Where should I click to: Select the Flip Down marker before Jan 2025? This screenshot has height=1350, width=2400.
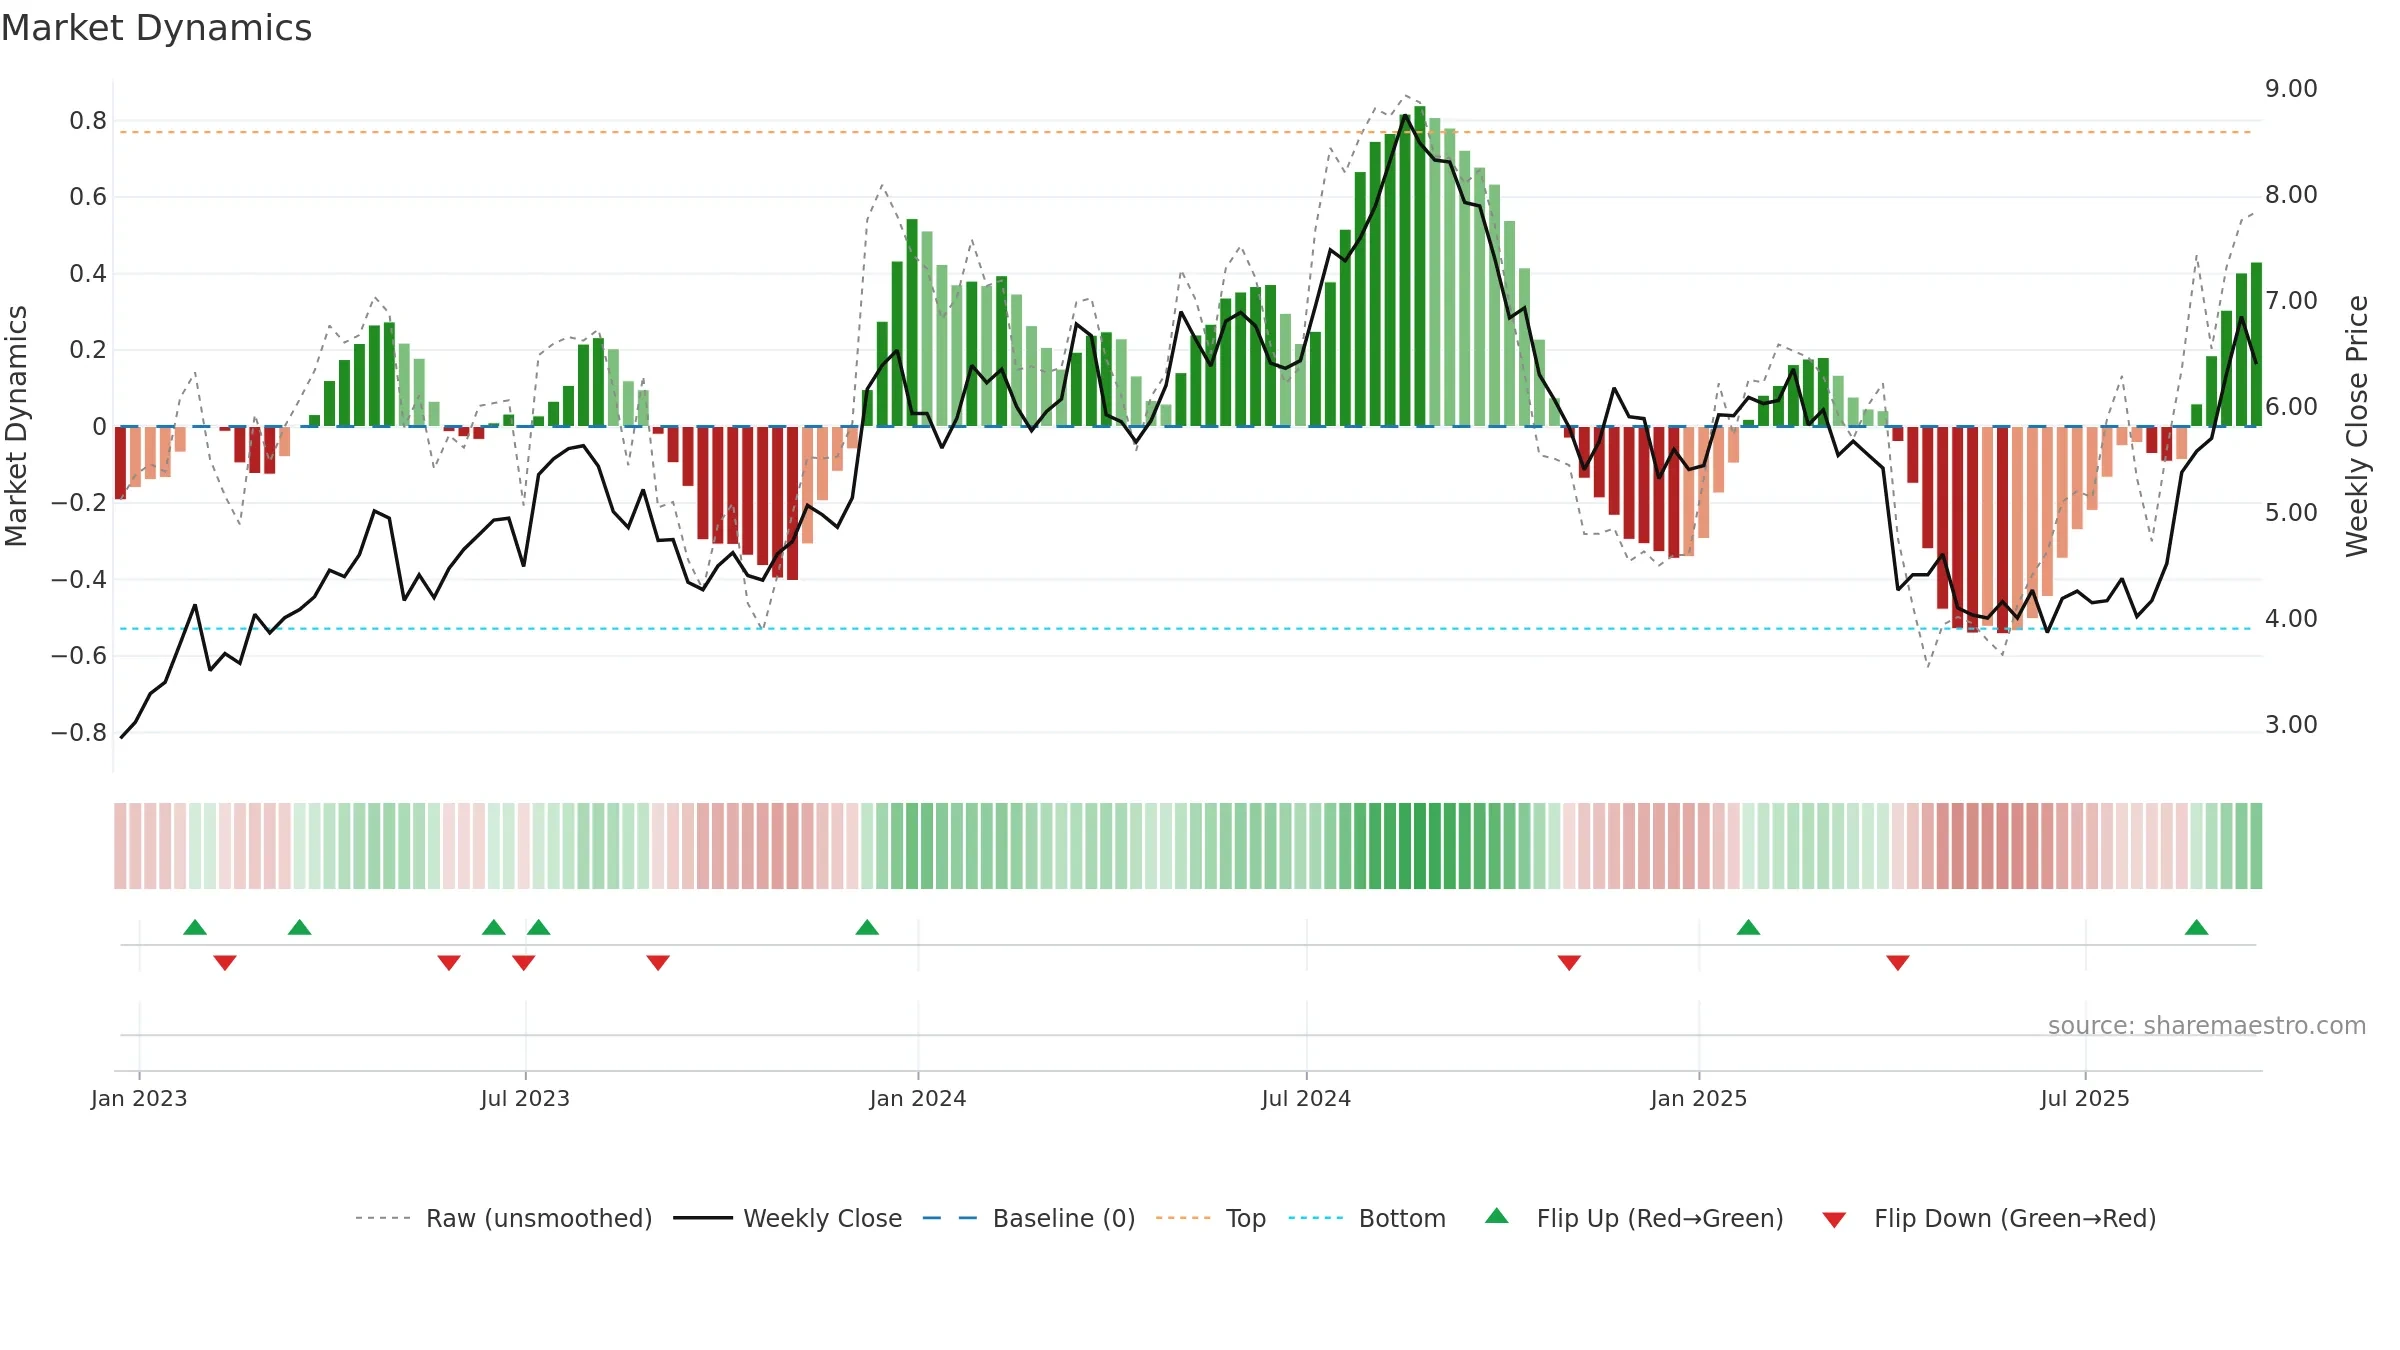click(1569, 962)
